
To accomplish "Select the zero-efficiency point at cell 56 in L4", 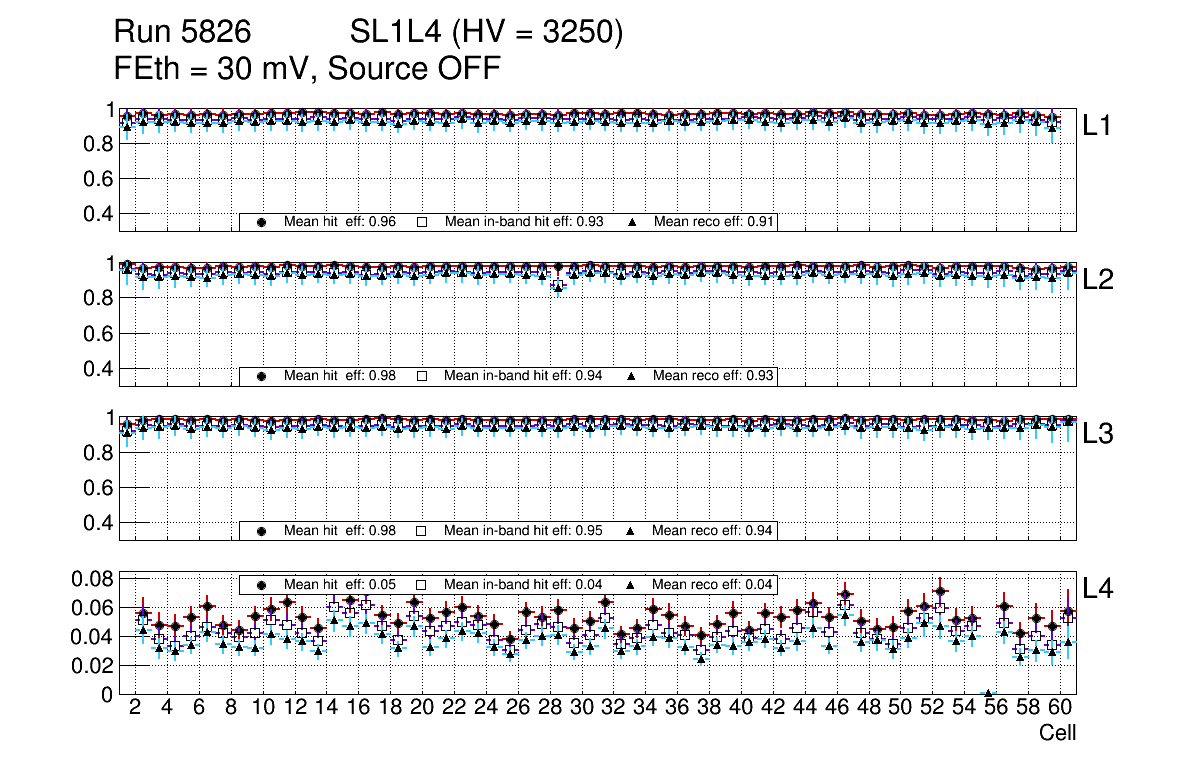I will click(988, 693).
